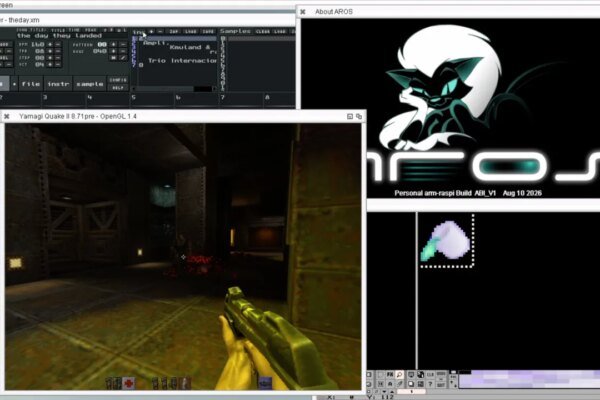600x400 pixels.
Task: Select tracker channel header 3
Action: 63,98
